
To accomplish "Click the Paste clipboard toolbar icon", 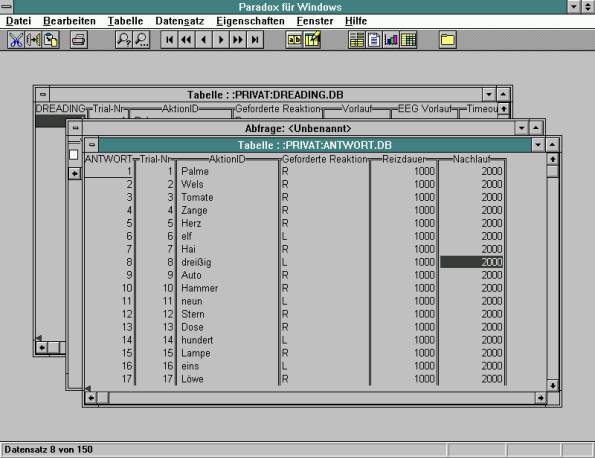I will coord(50,40).
